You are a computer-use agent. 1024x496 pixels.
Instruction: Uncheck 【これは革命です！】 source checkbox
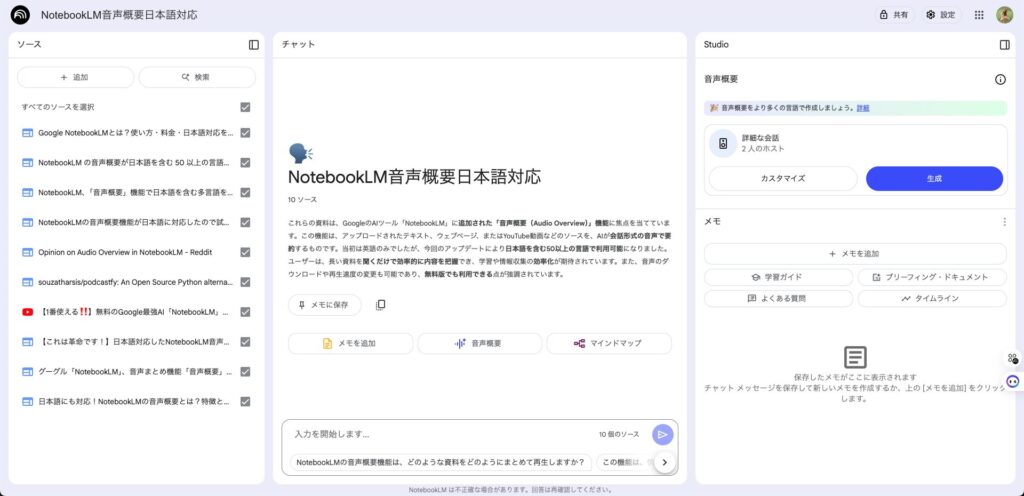(245, 341)
